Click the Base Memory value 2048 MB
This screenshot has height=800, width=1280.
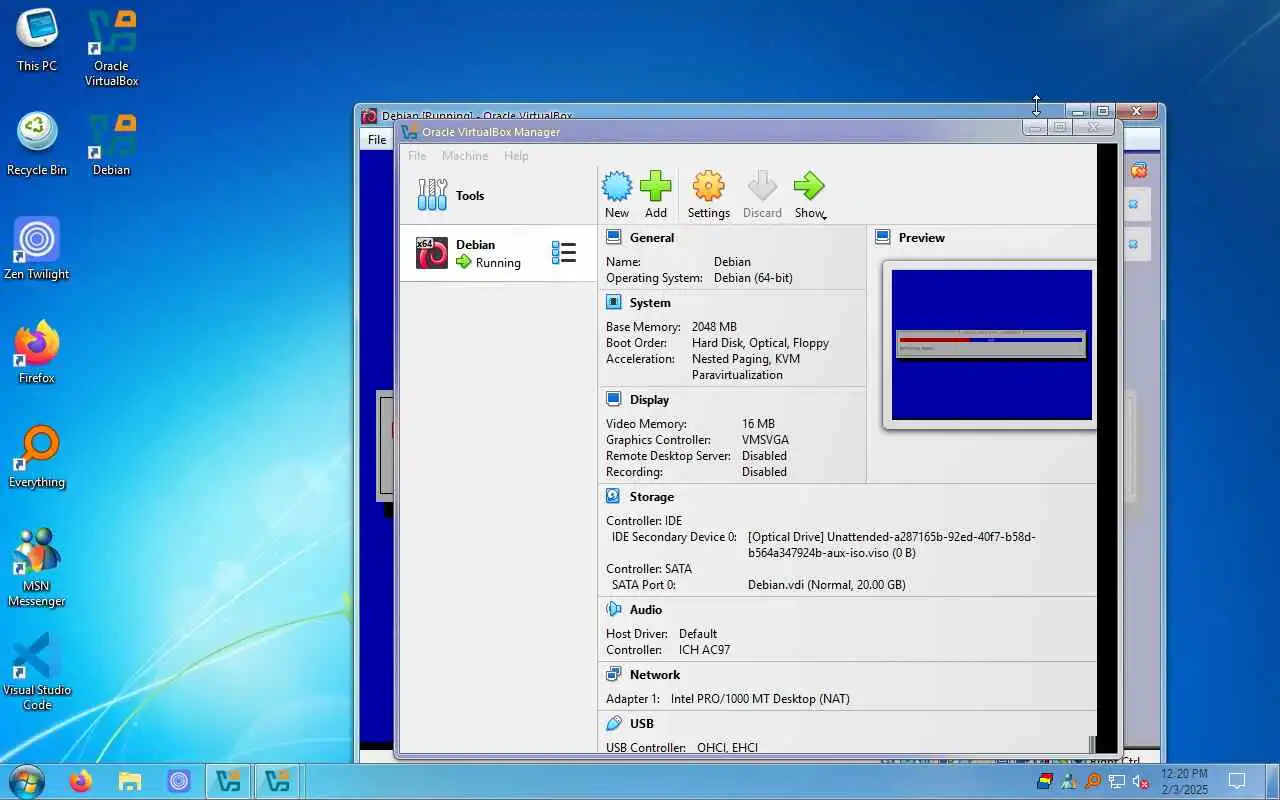tap(714, 327)
